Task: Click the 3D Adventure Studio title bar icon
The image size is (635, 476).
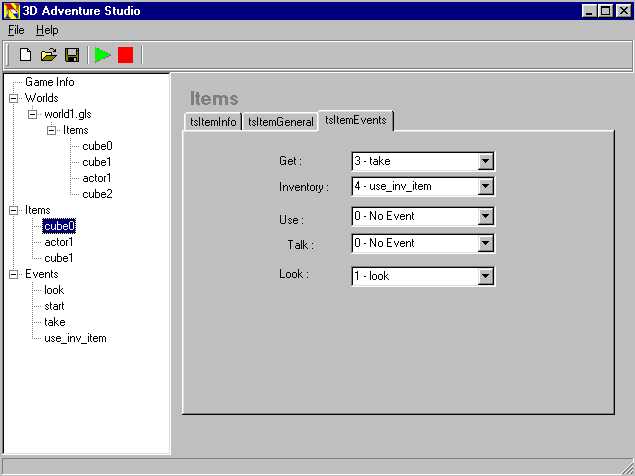Action: [x=11, y=11]
